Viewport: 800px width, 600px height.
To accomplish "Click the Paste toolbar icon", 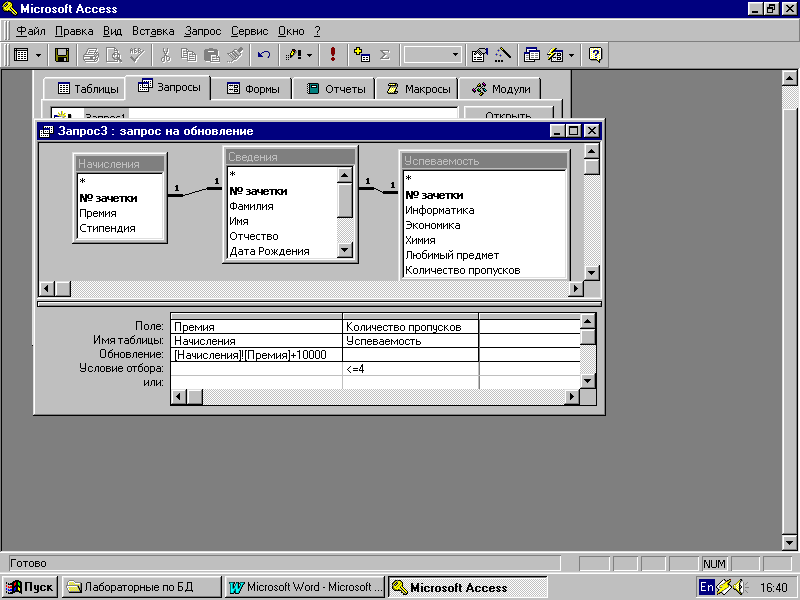I will pos(211,55).
